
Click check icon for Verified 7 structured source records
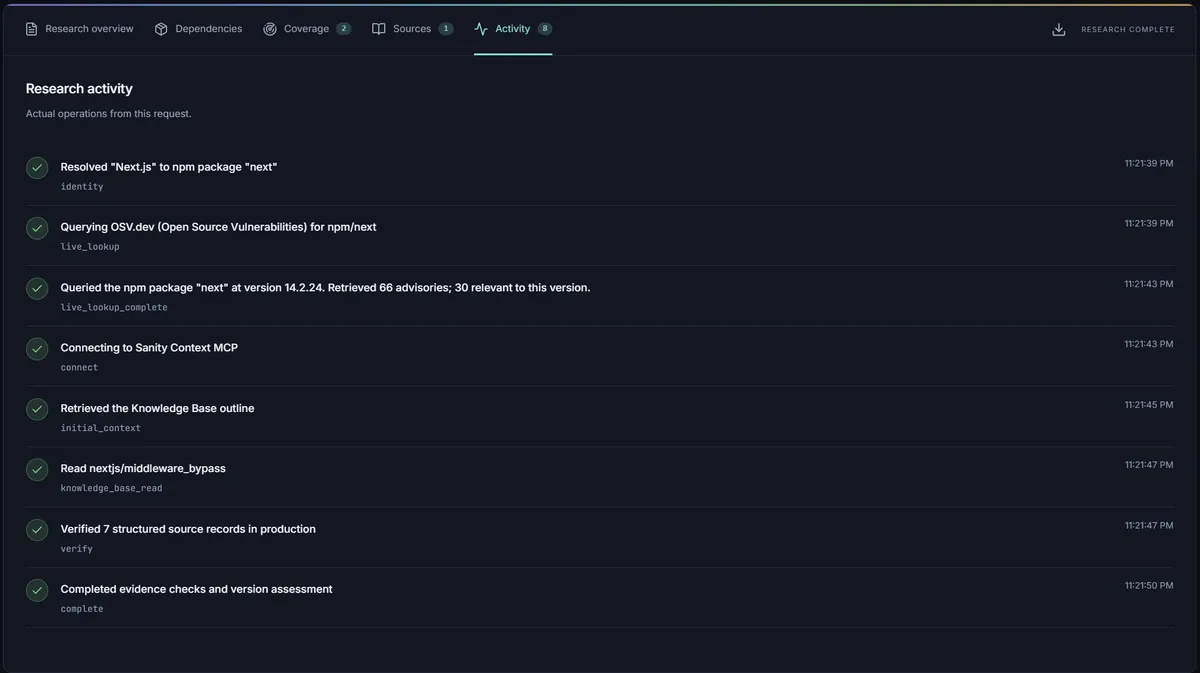pos(37,530)
